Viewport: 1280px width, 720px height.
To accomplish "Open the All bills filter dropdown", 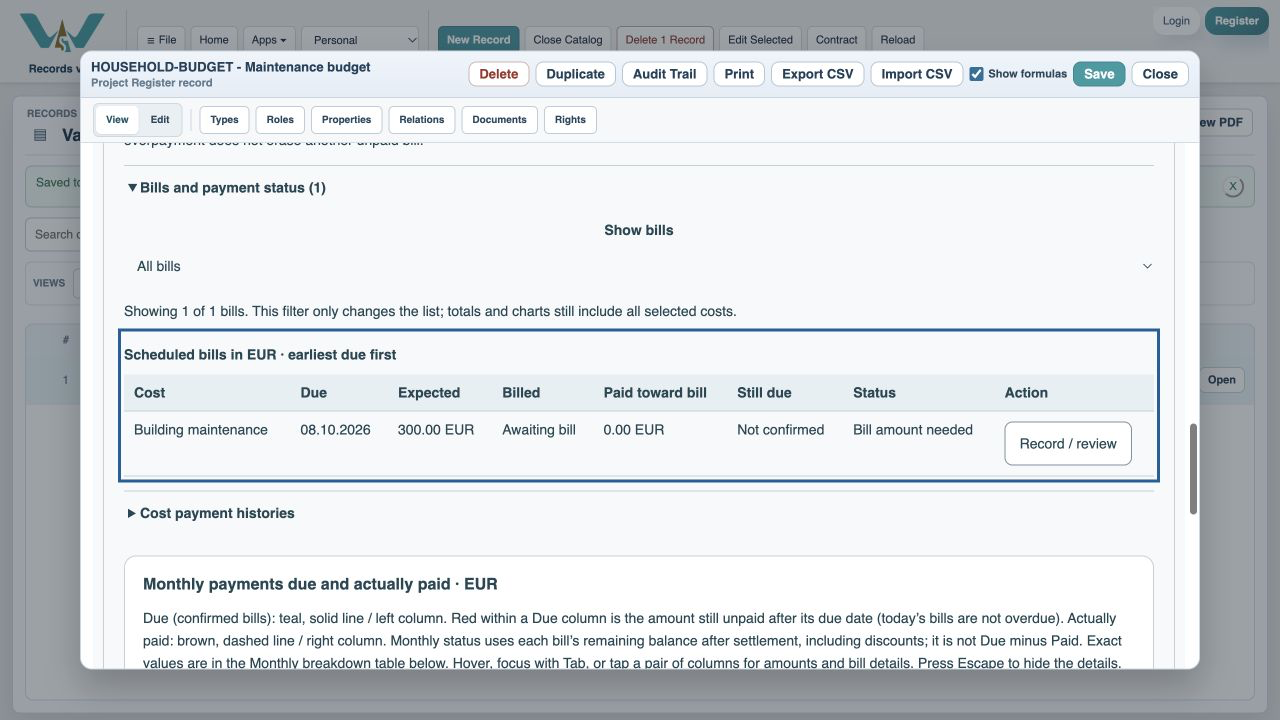I will pyautogui.click(x=639, y=266).
